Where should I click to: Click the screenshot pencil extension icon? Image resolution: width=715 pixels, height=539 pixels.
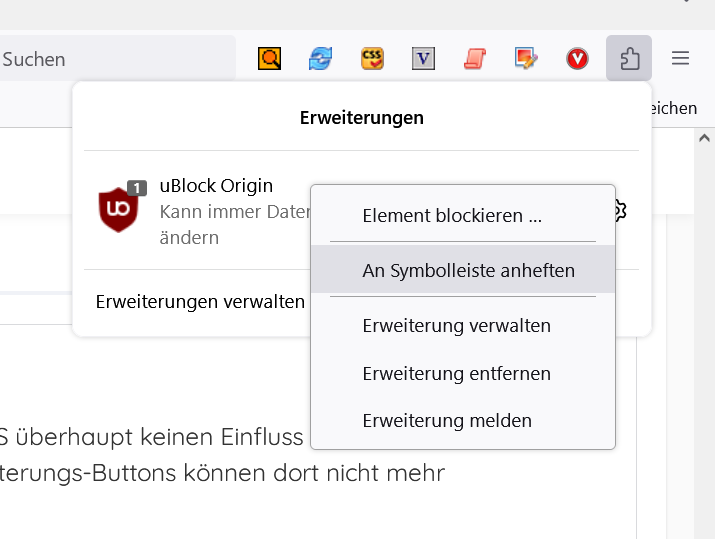point(526,59)
